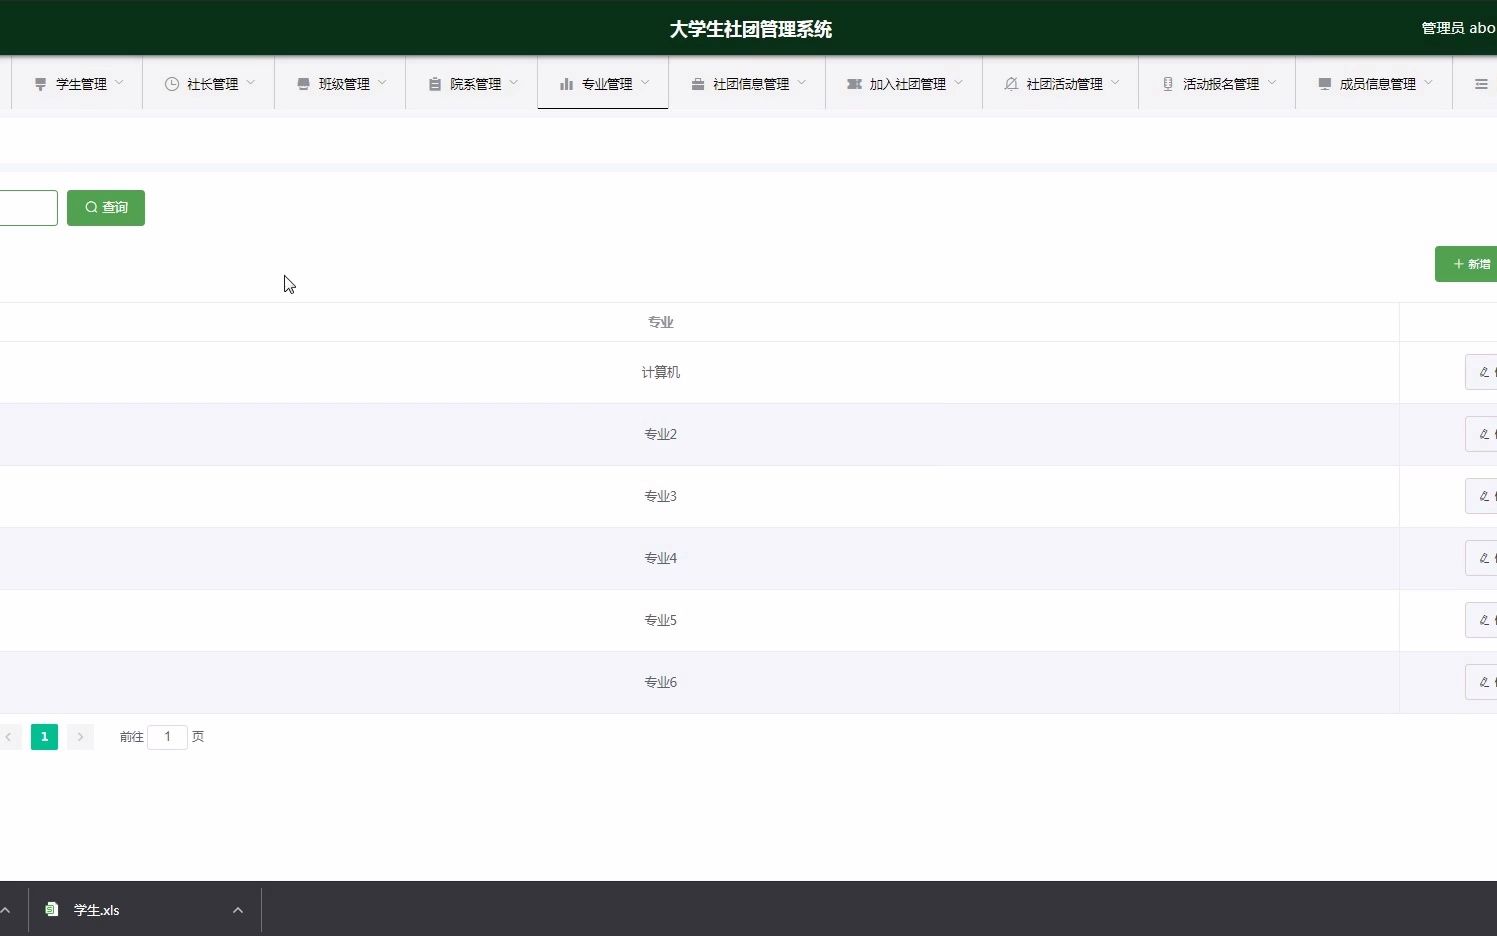Expand the 活动报名管理 dropdown arrow
Viewport: 1497px width, 936px height.
click(1272, 82)
